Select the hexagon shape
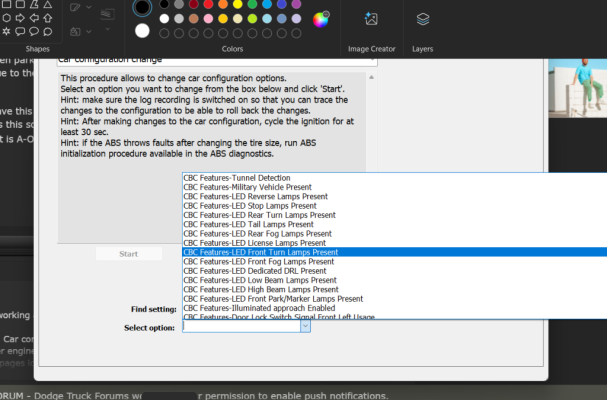The image size is (607, 400). (x=6, y=18)
